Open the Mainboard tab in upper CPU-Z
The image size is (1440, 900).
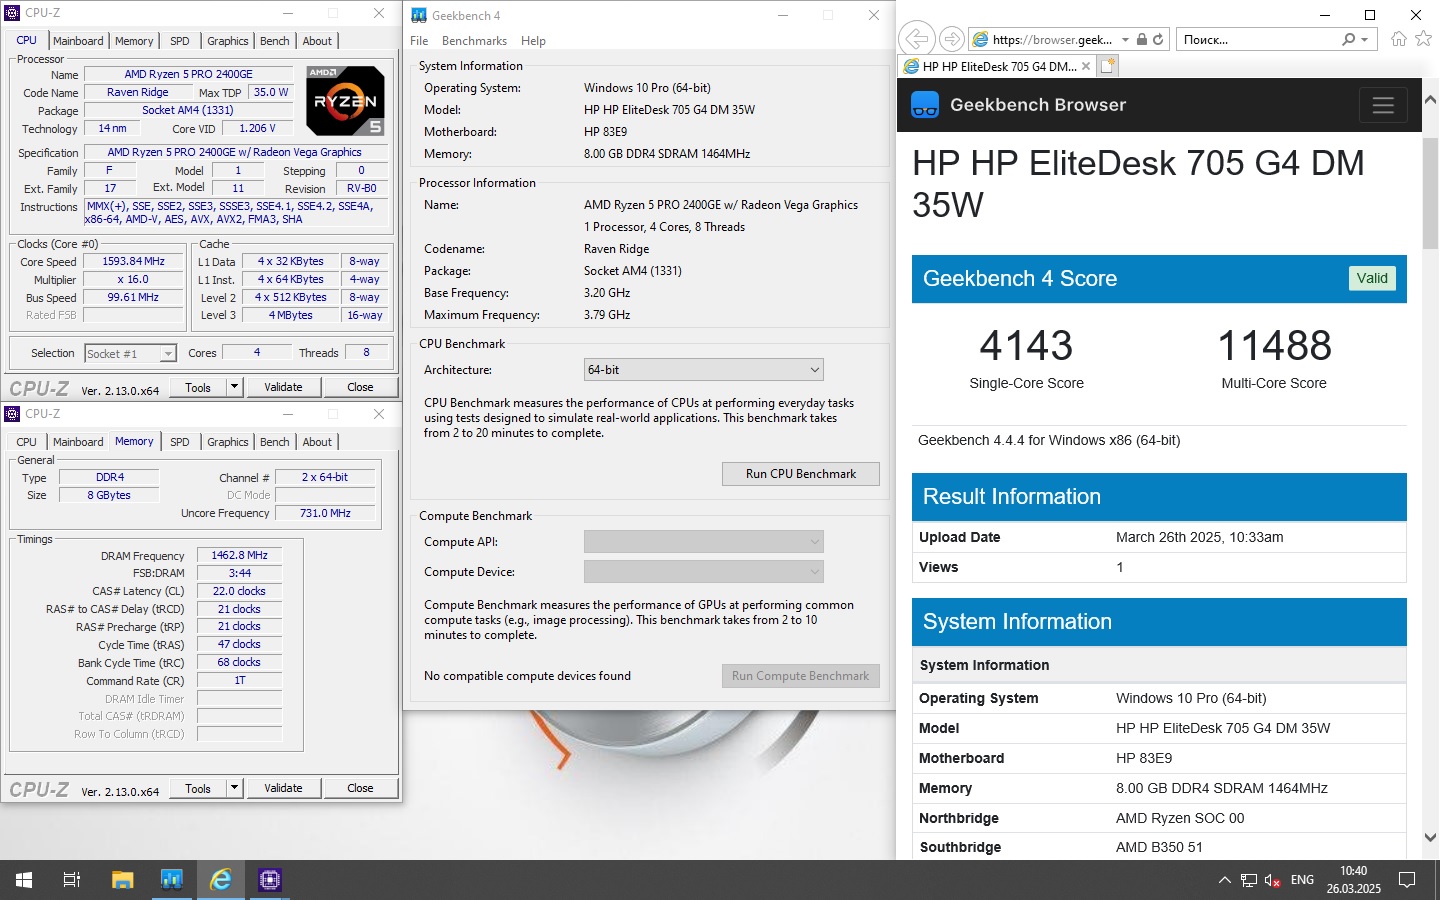coord(78,41)
